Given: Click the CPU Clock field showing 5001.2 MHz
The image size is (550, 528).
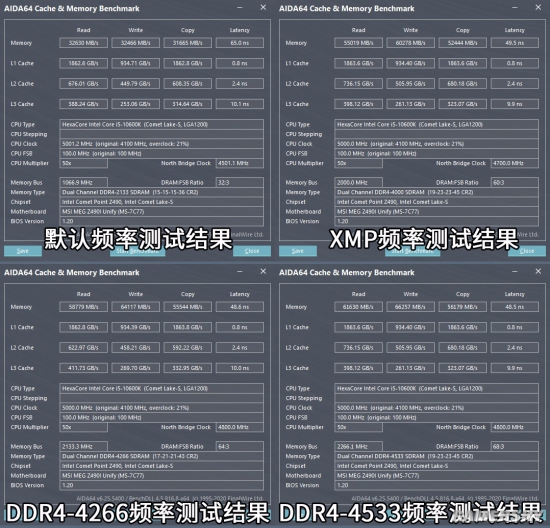Looking at the screenshot, I should [162, 144].
